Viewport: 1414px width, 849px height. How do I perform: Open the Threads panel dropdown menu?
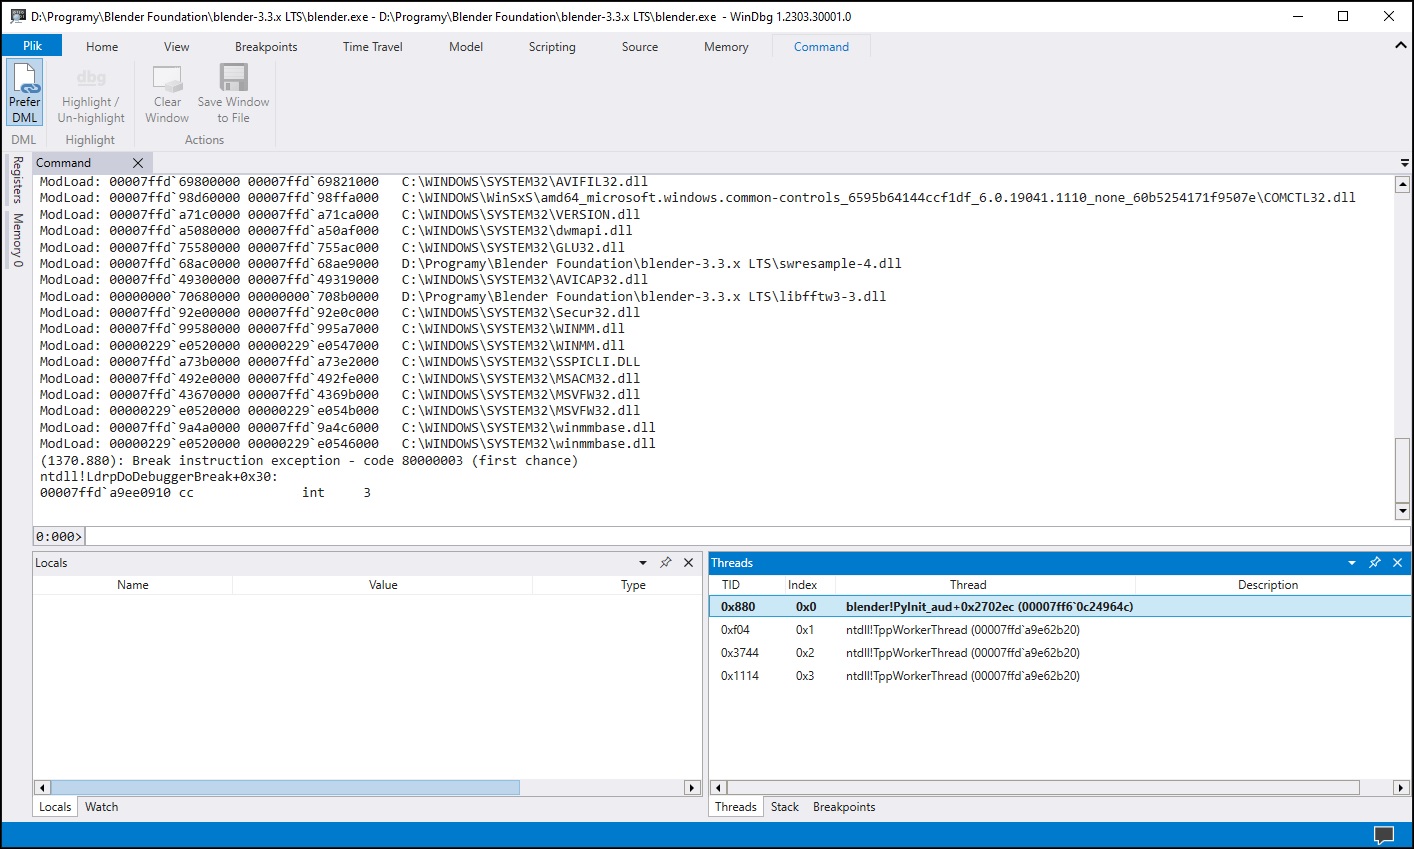point(1352,562)
